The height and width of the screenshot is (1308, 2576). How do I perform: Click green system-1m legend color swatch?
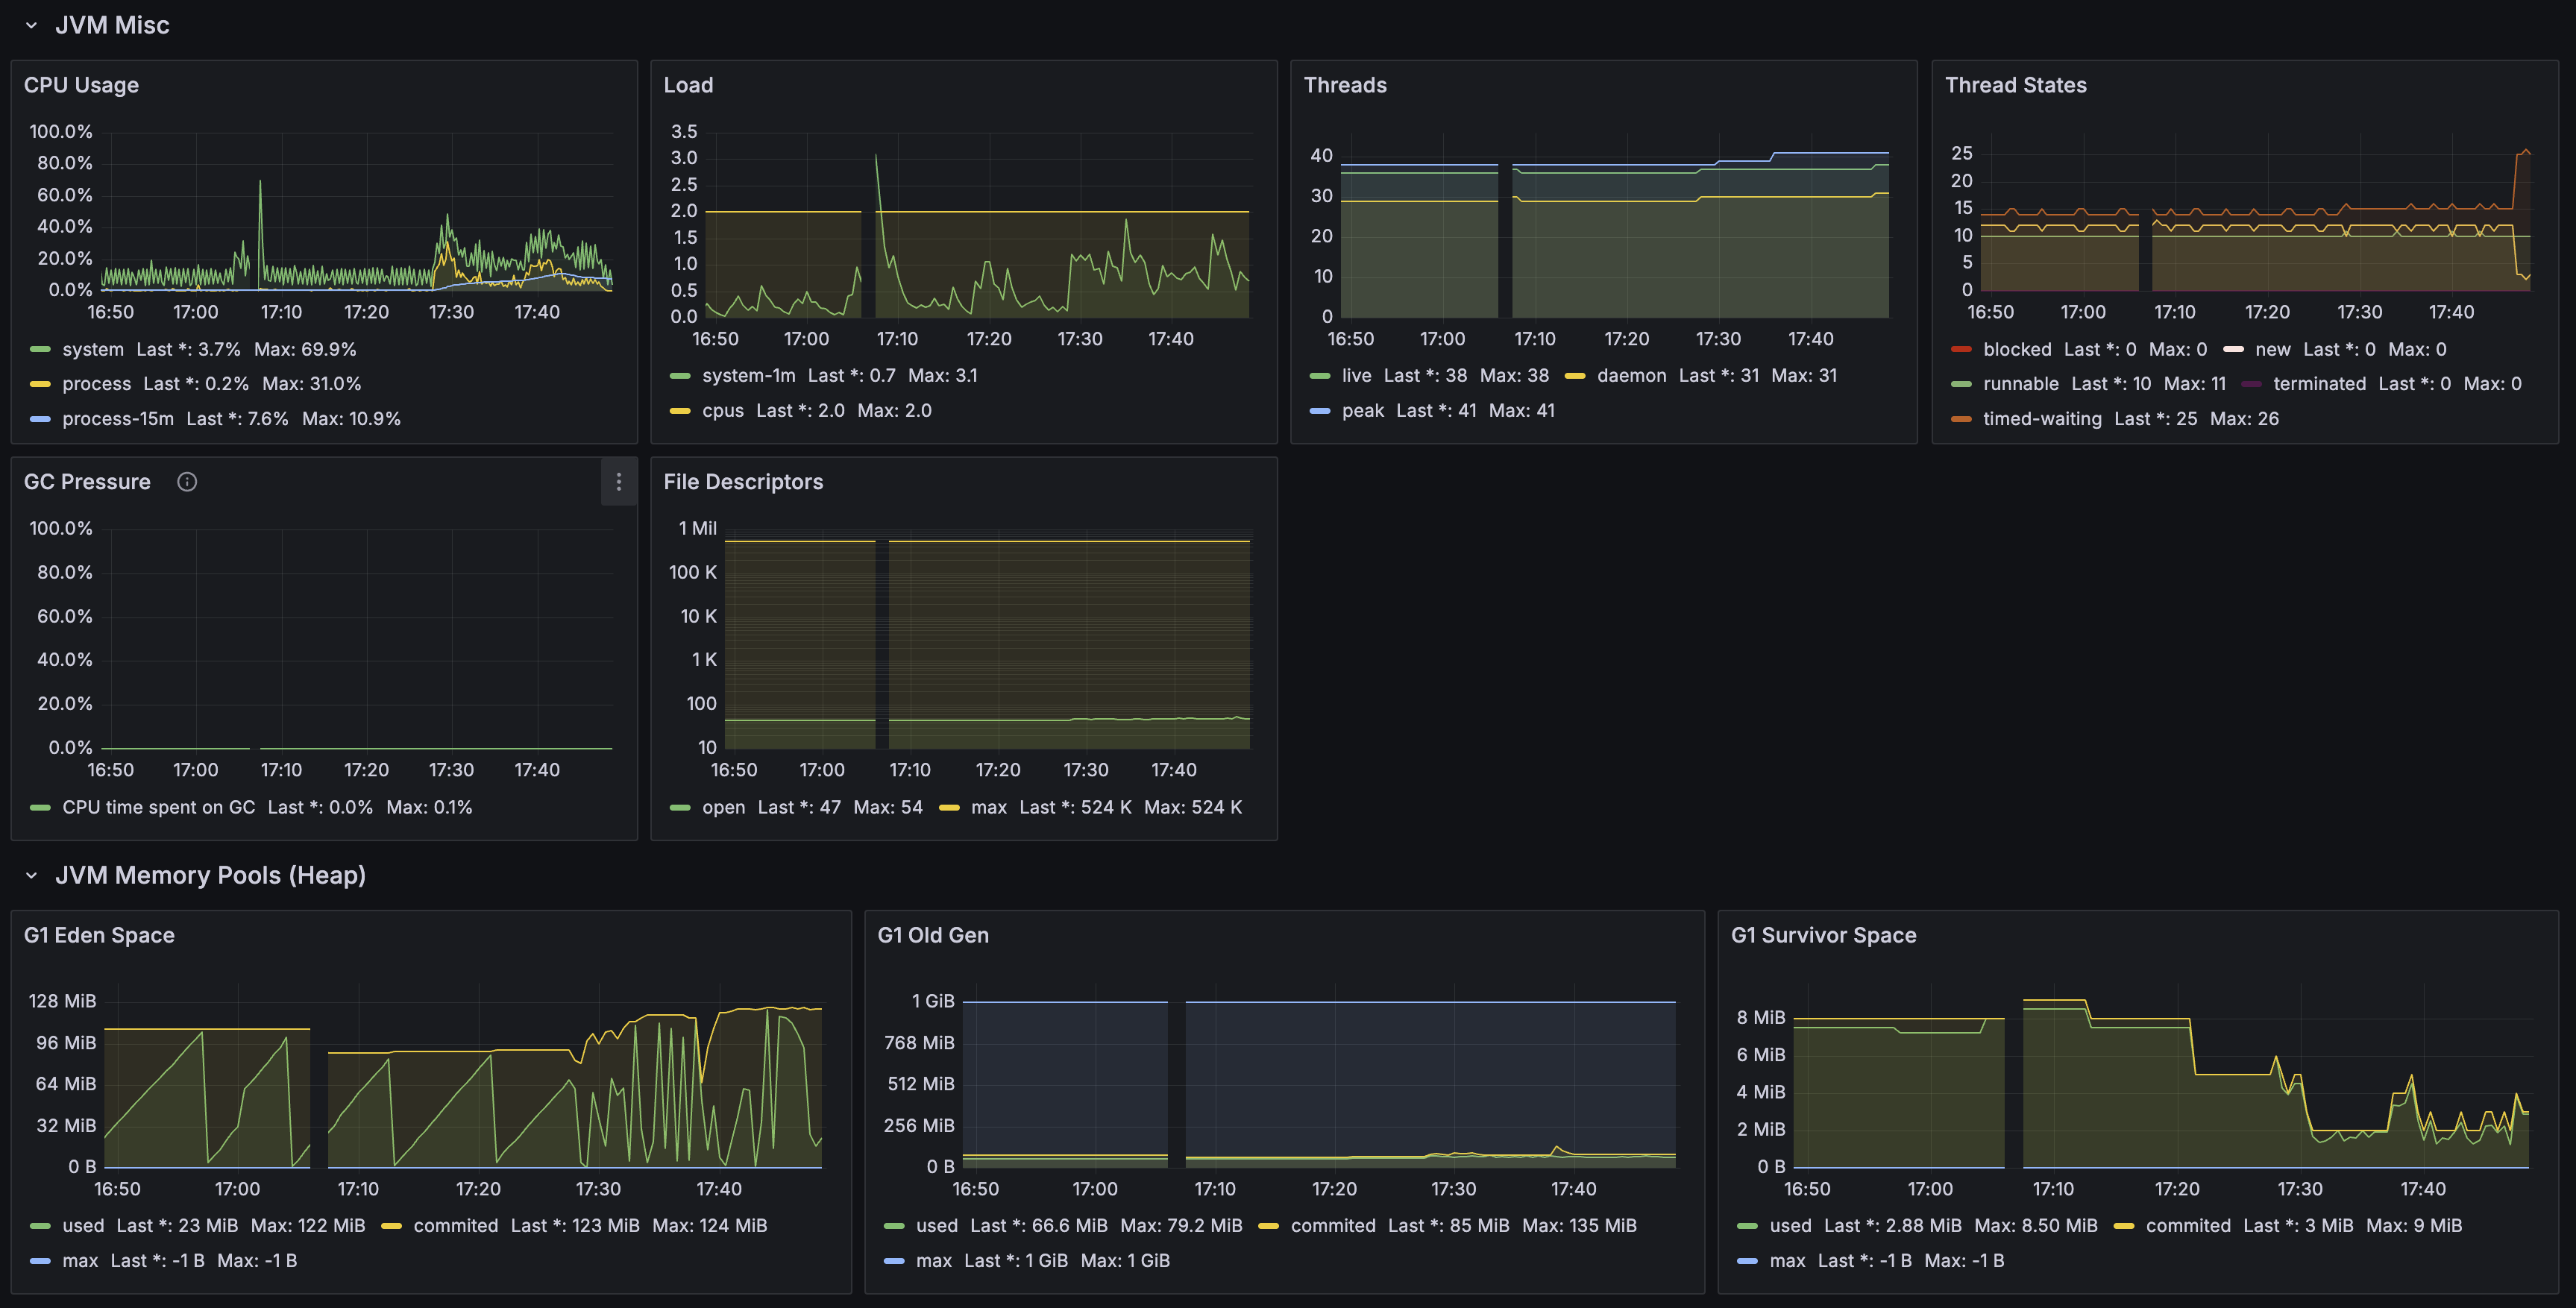(x=680, y=376)
